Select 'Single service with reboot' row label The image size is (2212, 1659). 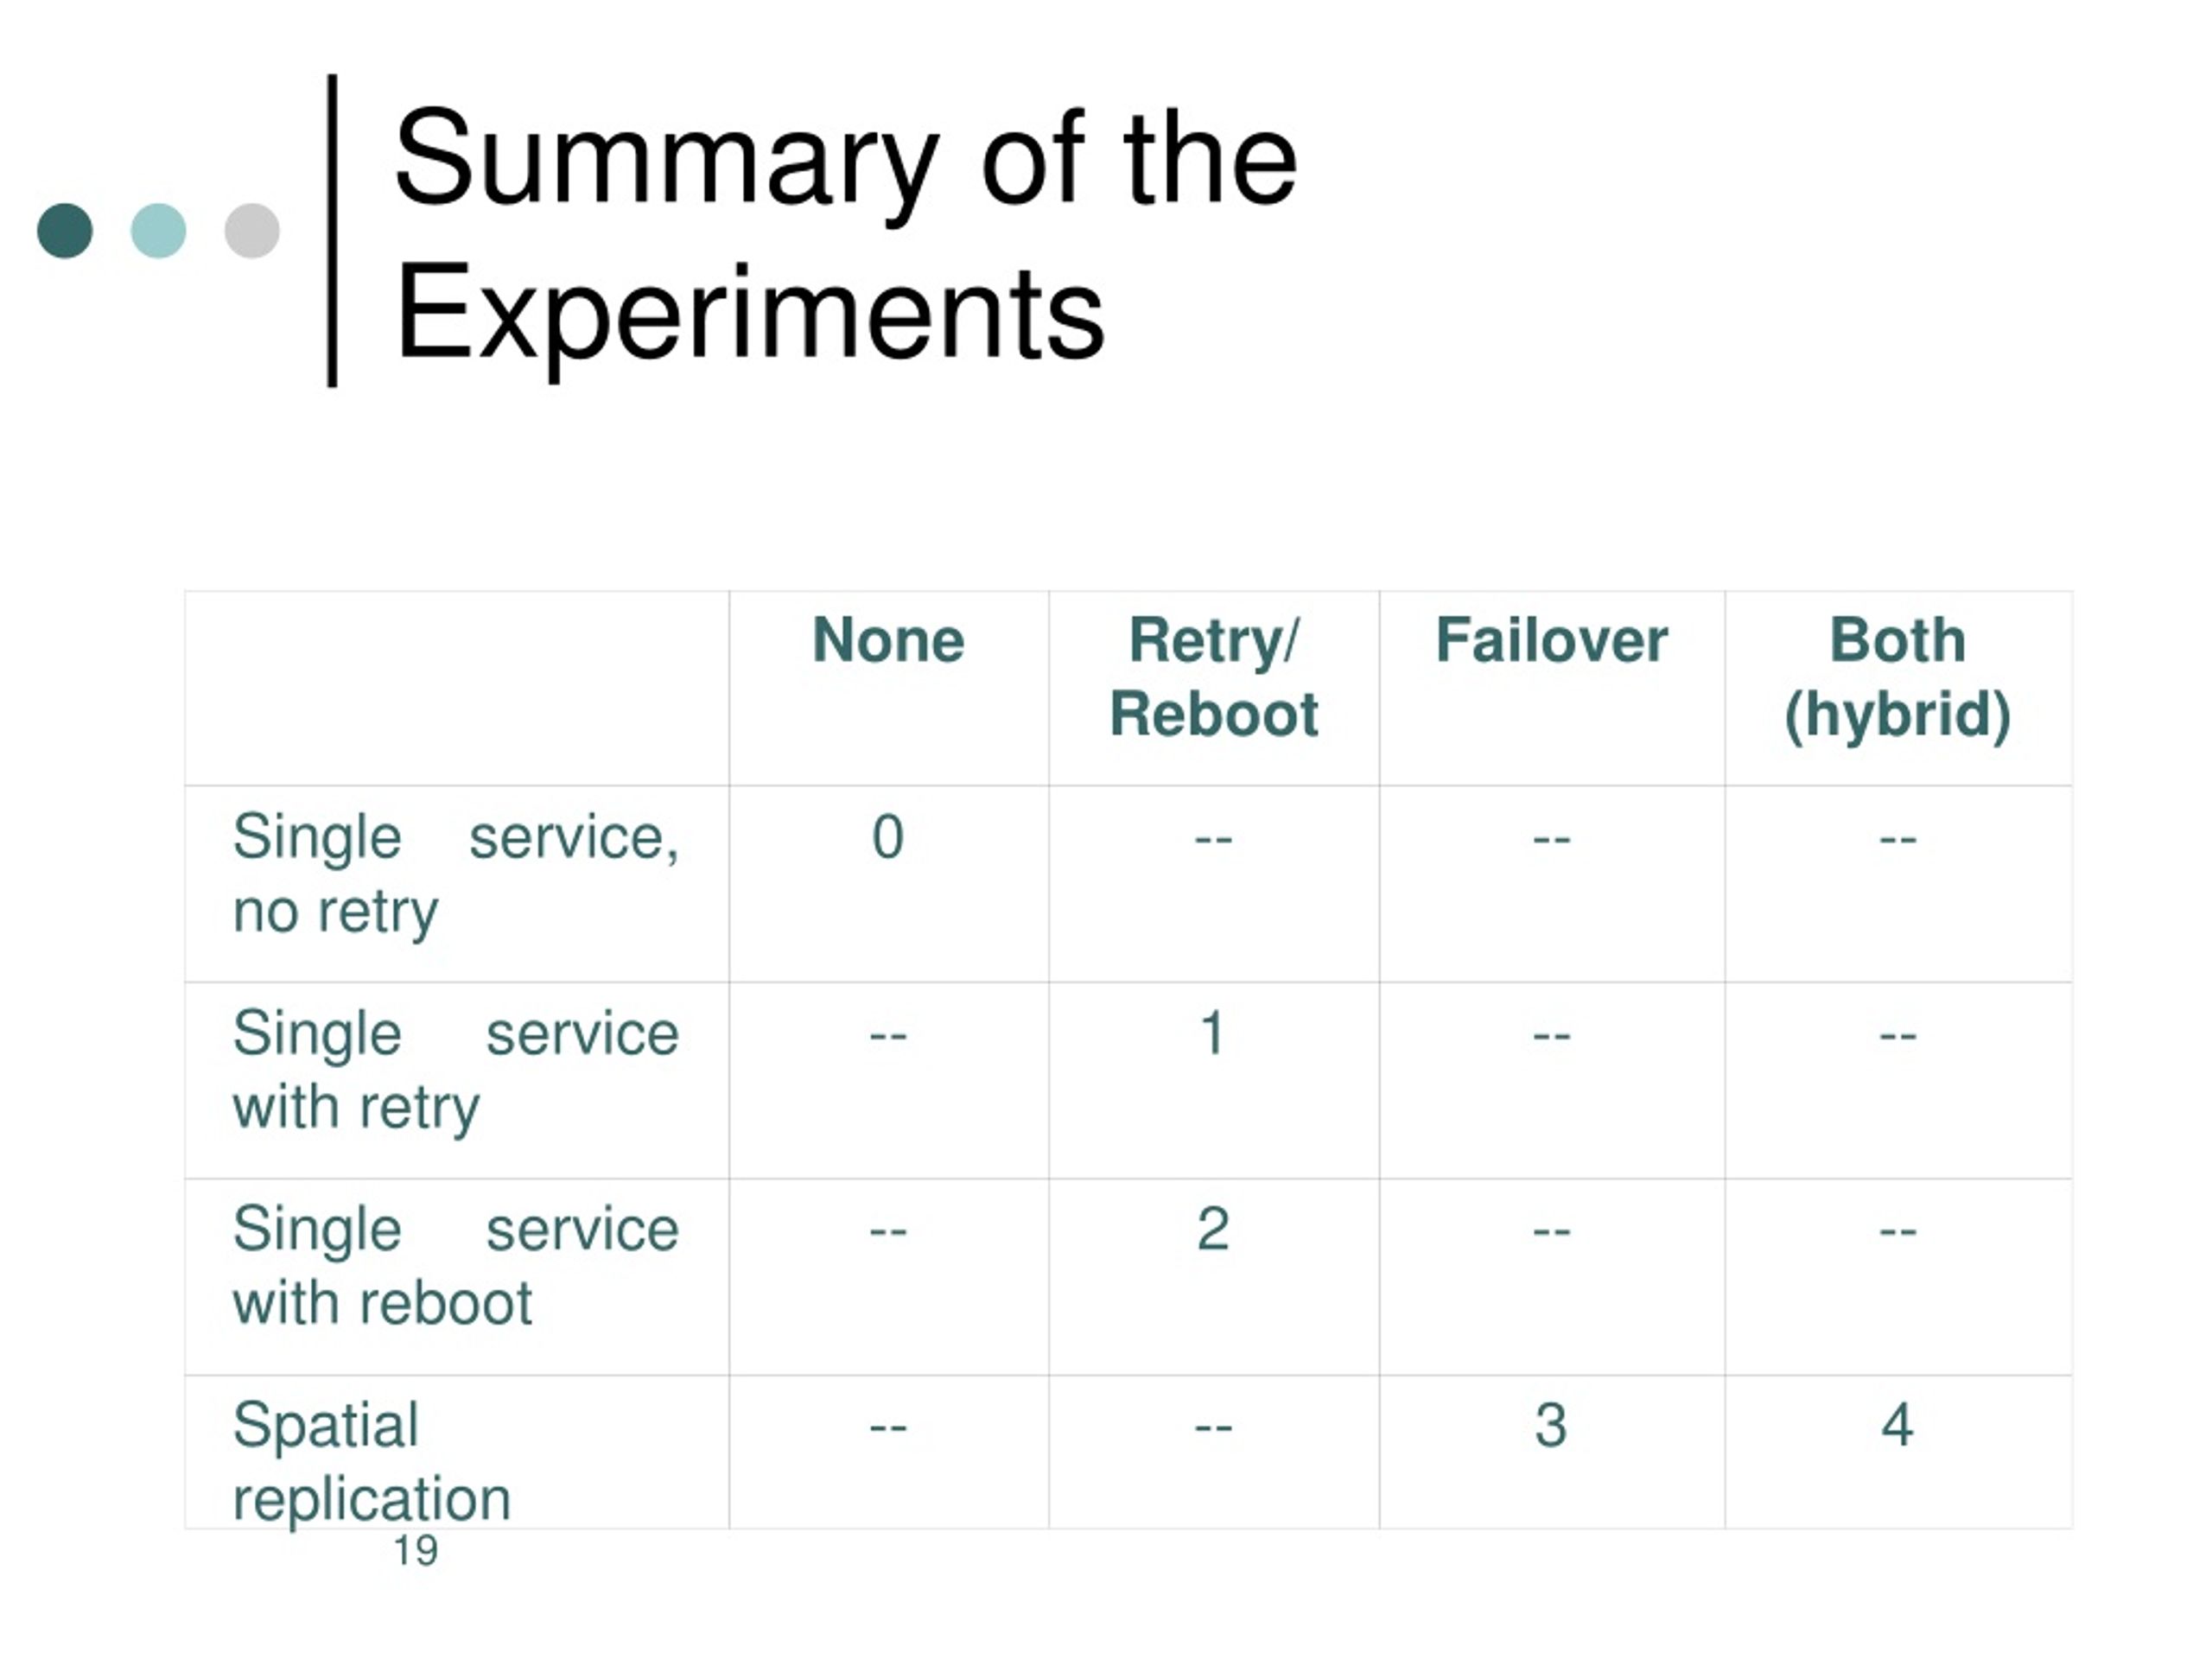pos(456,1266)
